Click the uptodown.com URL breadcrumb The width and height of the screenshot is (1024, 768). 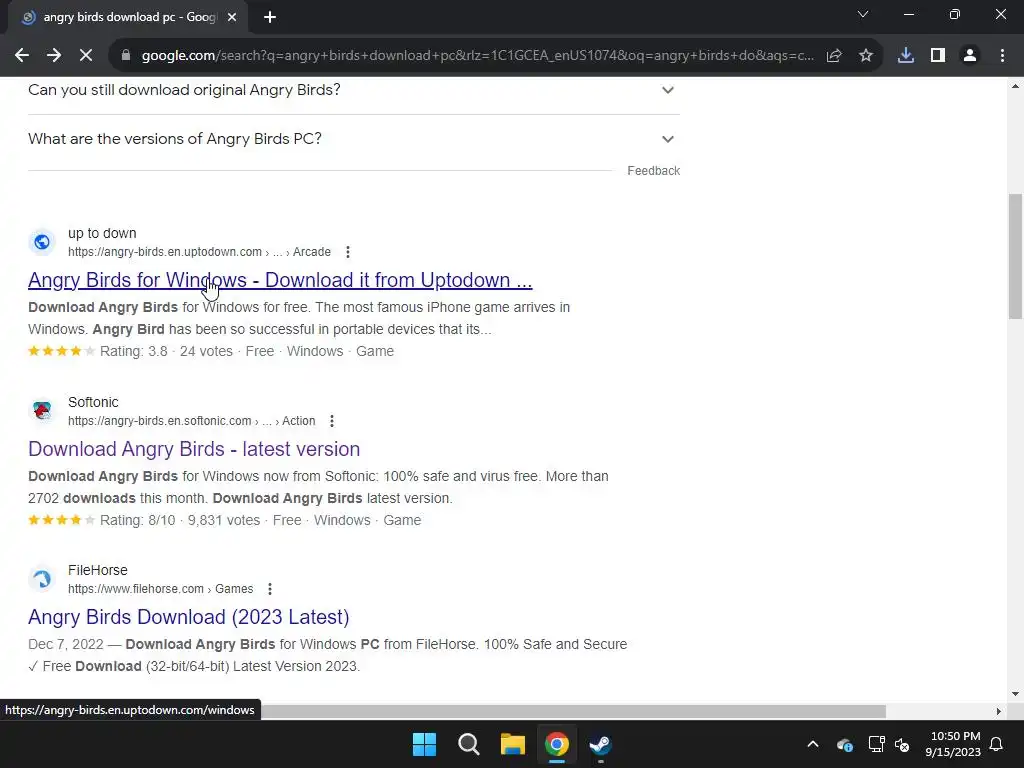[x=199, y=252]
